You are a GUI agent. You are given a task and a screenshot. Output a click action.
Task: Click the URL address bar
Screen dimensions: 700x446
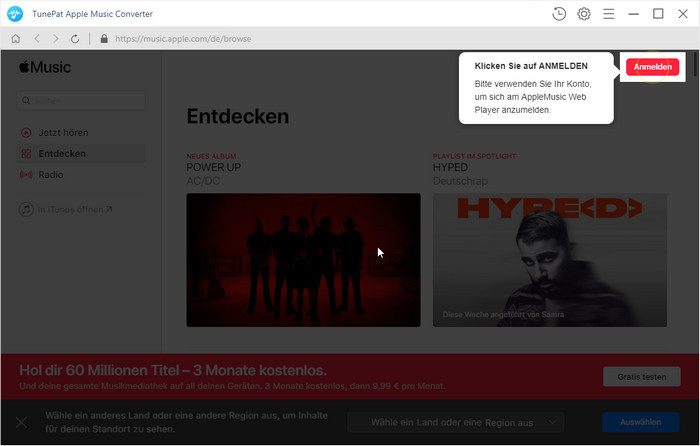click(x=183, y=39)
